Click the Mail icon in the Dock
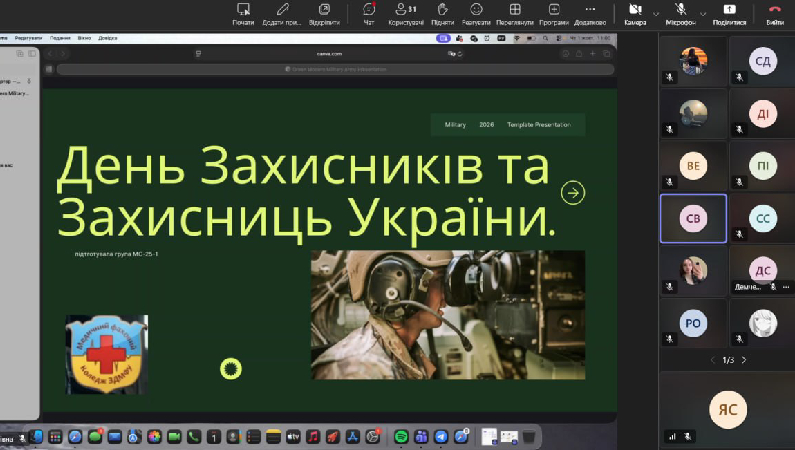The image size is (795, 450). point(115,436)
